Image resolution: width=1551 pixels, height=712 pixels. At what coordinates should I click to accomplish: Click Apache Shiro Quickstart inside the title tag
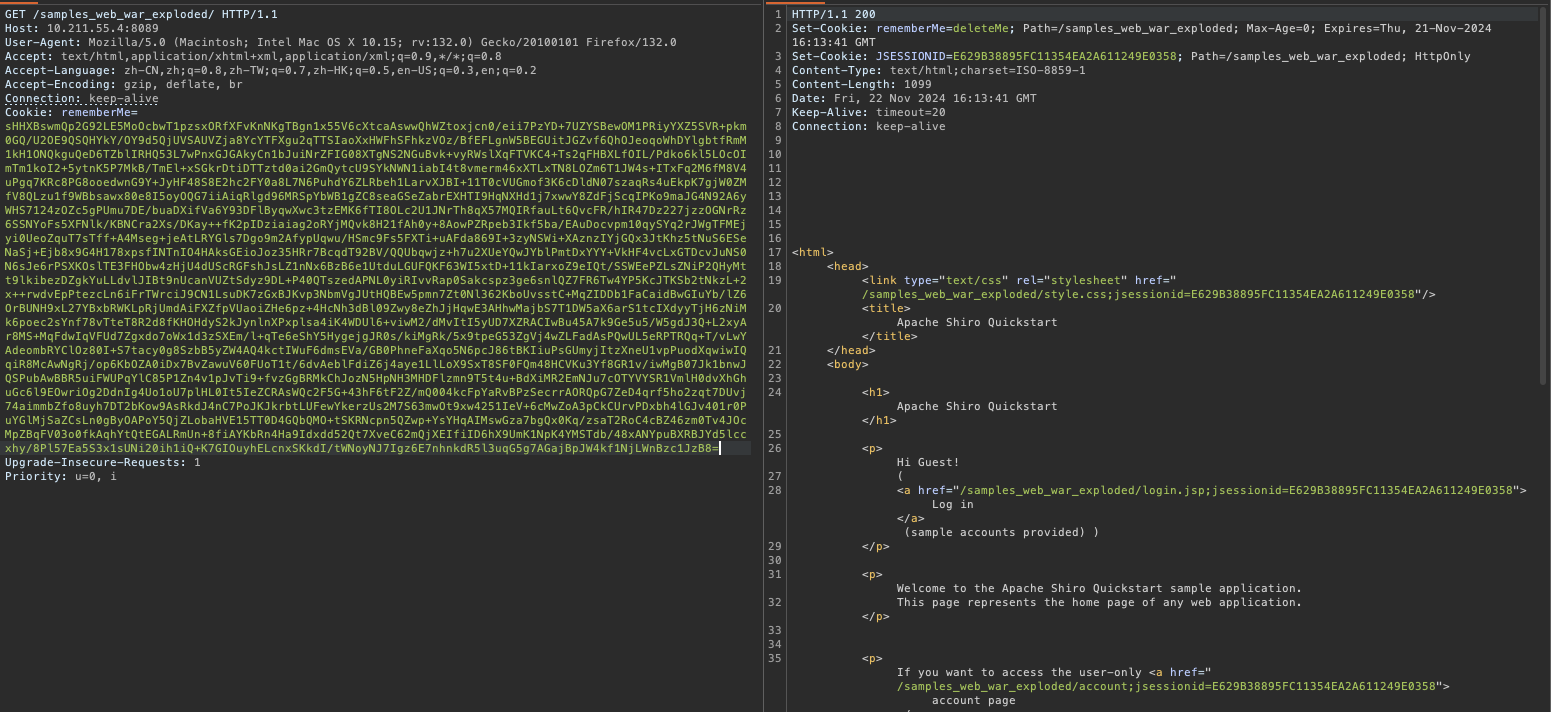(977, 322)
